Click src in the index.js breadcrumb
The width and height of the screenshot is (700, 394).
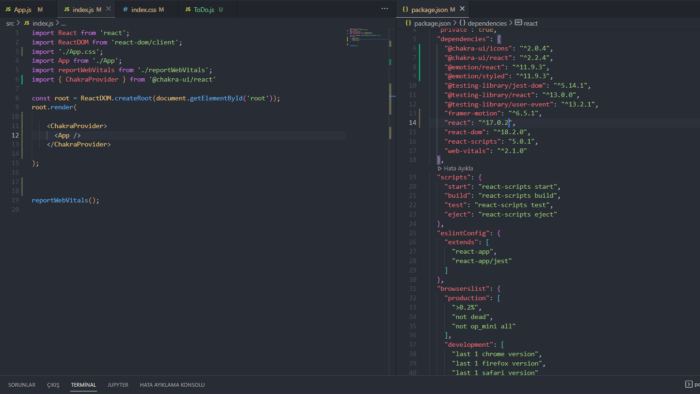click(10, 23)
